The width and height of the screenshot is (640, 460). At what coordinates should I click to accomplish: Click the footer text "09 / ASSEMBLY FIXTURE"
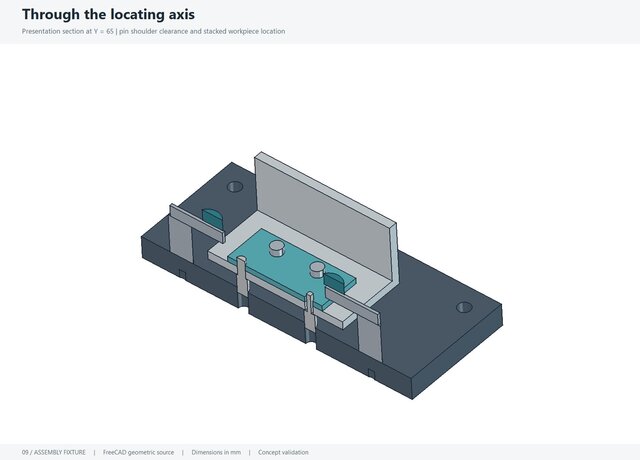tap(54, 452)
